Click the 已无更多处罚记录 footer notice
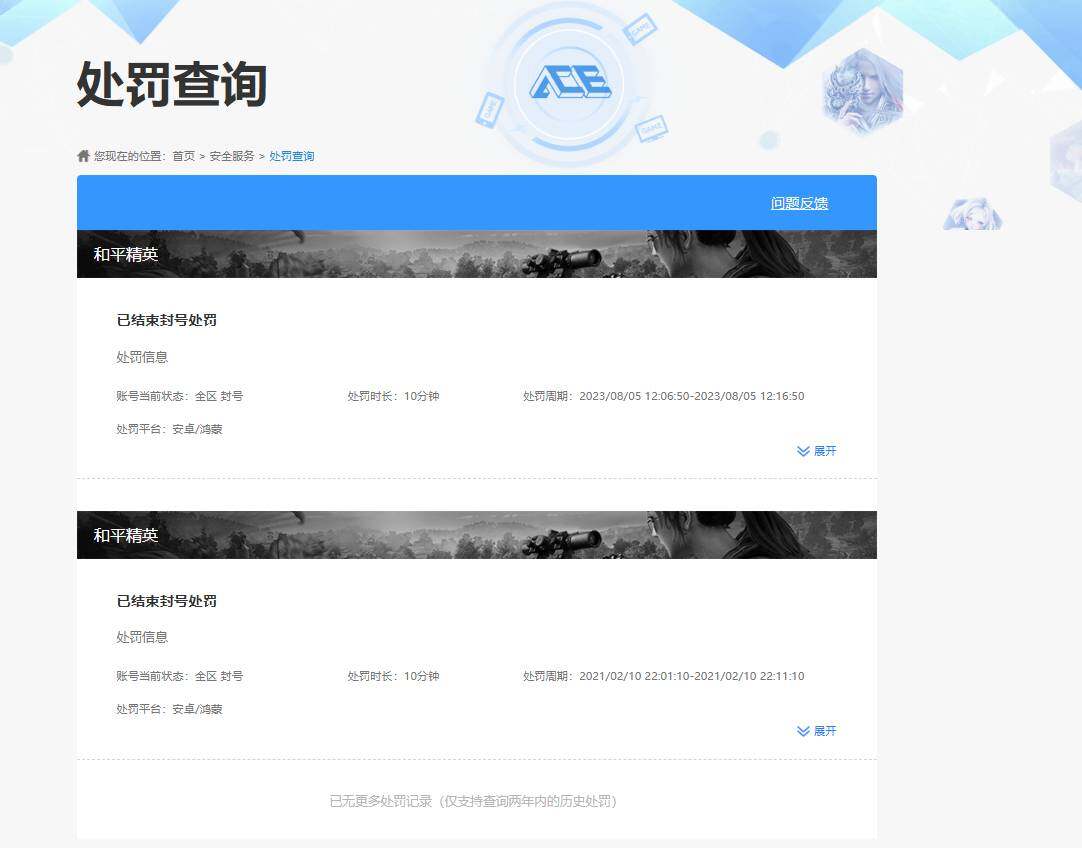The image size is (1082, 848). (x=473, y=801)
